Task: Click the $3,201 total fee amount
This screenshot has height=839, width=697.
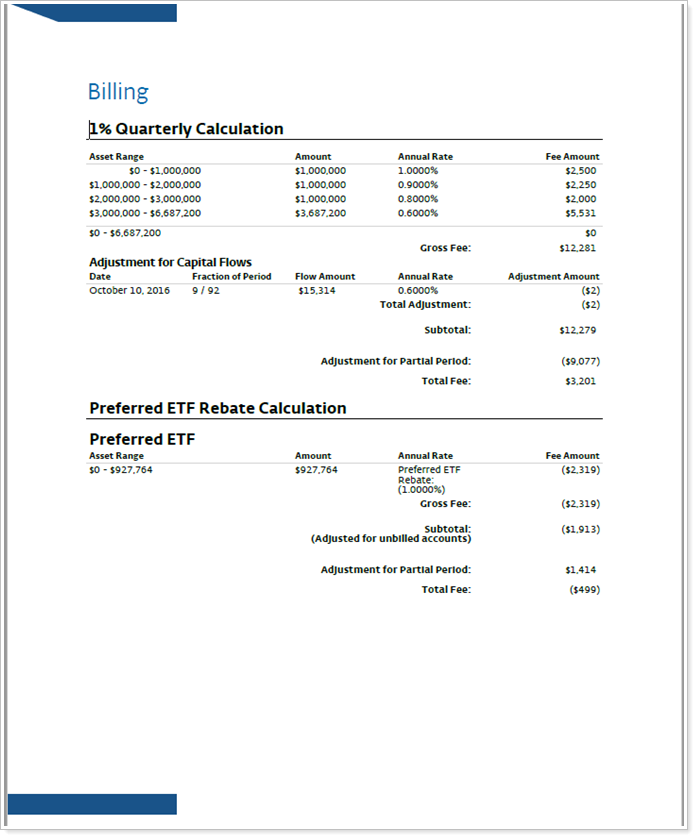Action: 580,381
